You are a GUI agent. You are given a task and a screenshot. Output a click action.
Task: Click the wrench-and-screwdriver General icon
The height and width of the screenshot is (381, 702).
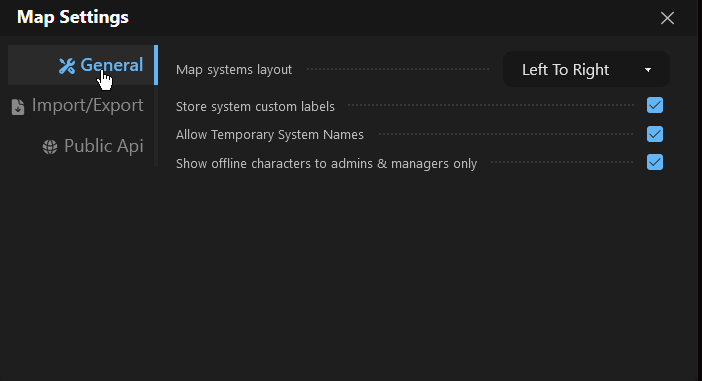[67, 66]
